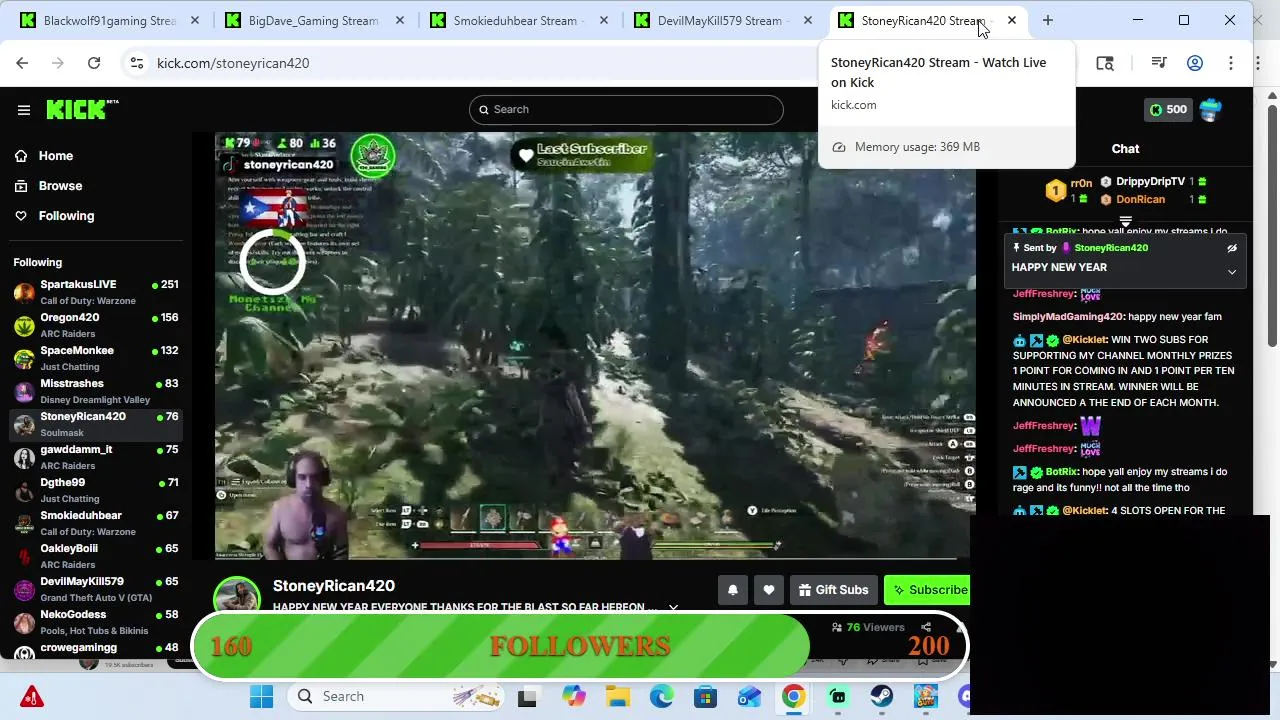The image size is (1280, 720).
Task: Open SpaceMonkee channel in Following list
Action: (96, 358)
